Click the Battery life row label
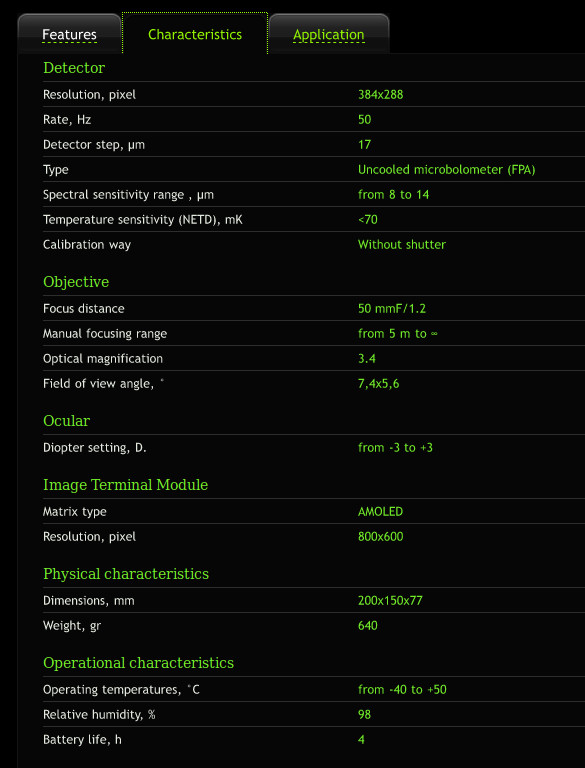The width and height of the screenshot is (585, 768). tap(82, 740)
